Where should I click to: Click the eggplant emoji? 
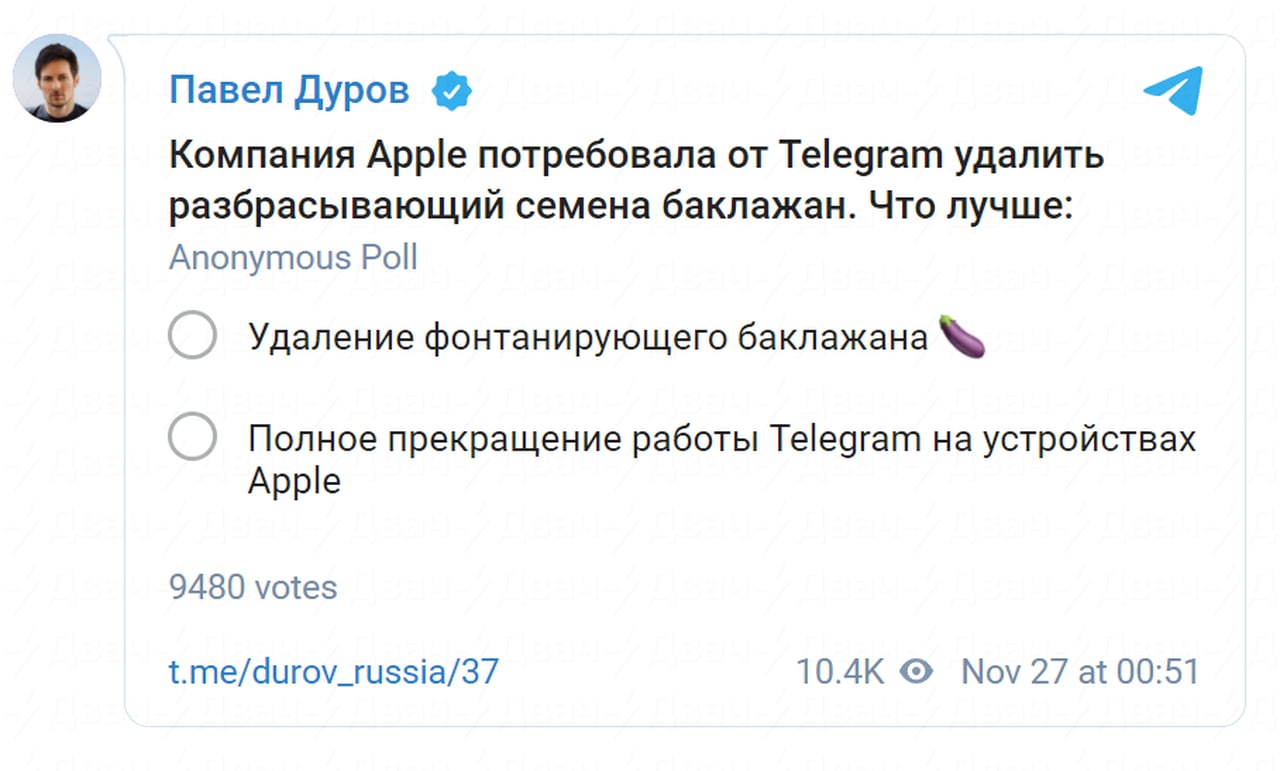[963, 337]
